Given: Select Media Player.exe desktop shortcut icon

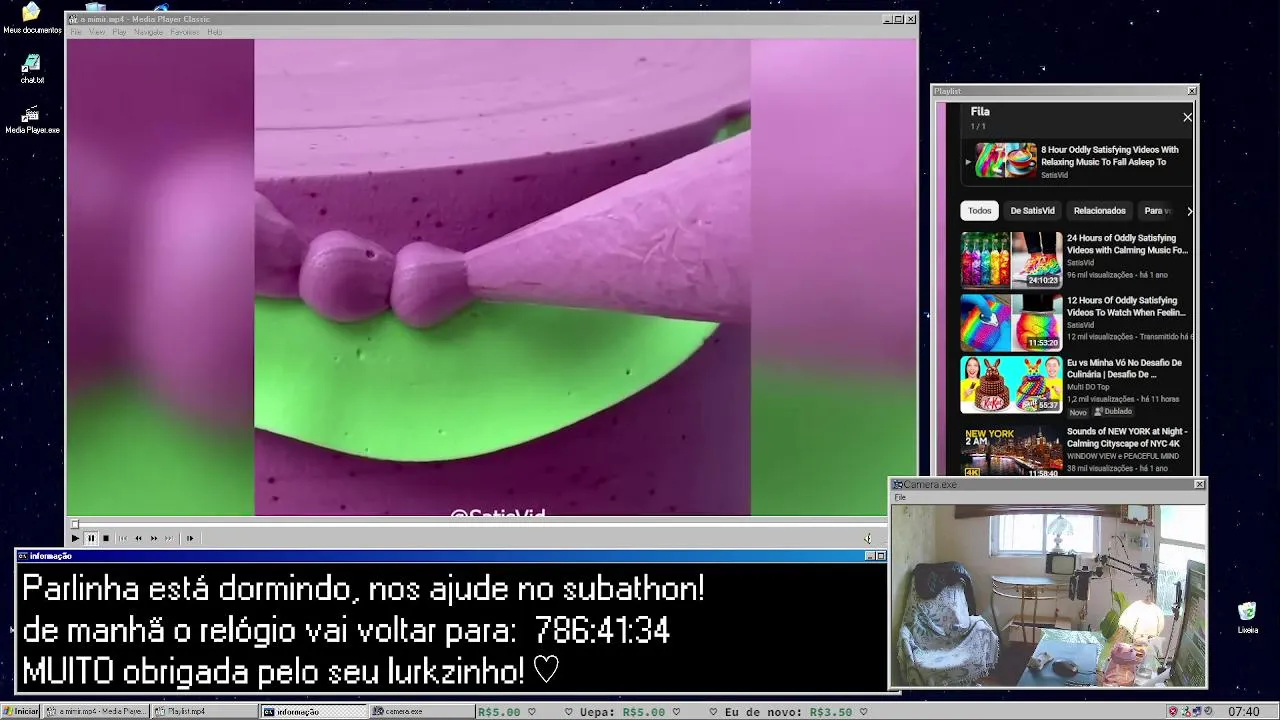Looking at the screenshot, I should (32, 120).
